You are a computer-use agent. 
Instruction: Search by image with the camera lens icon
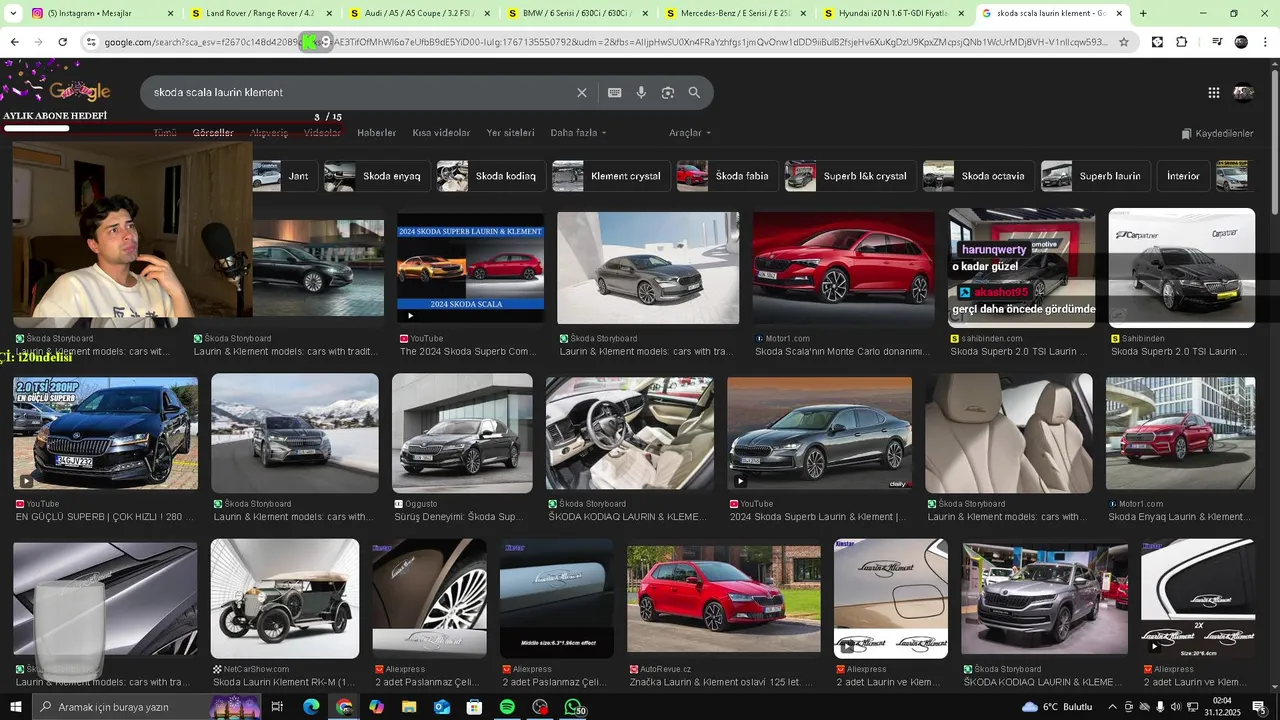668,92
